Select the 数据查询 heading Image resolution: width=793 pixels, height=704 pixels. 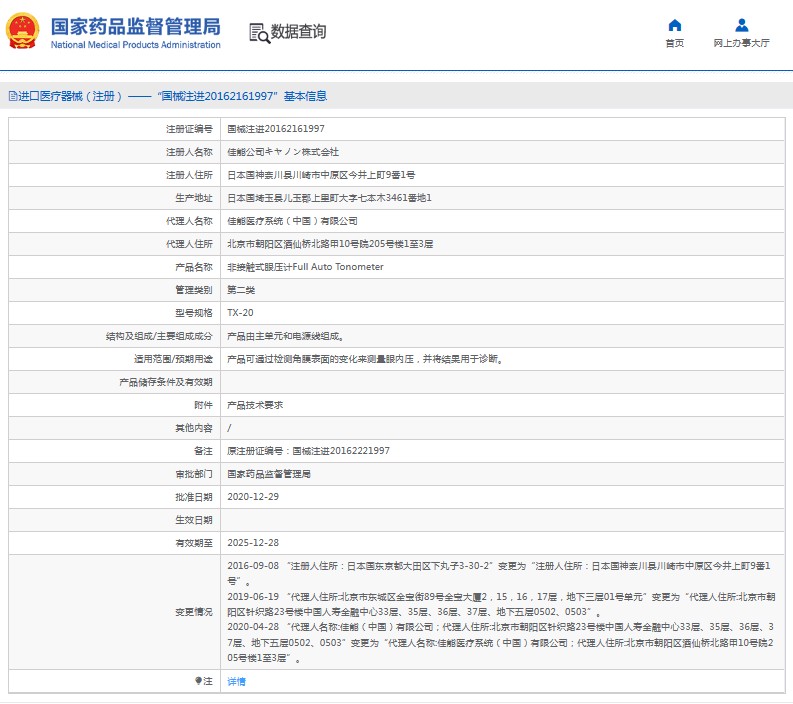pos(298,31)
